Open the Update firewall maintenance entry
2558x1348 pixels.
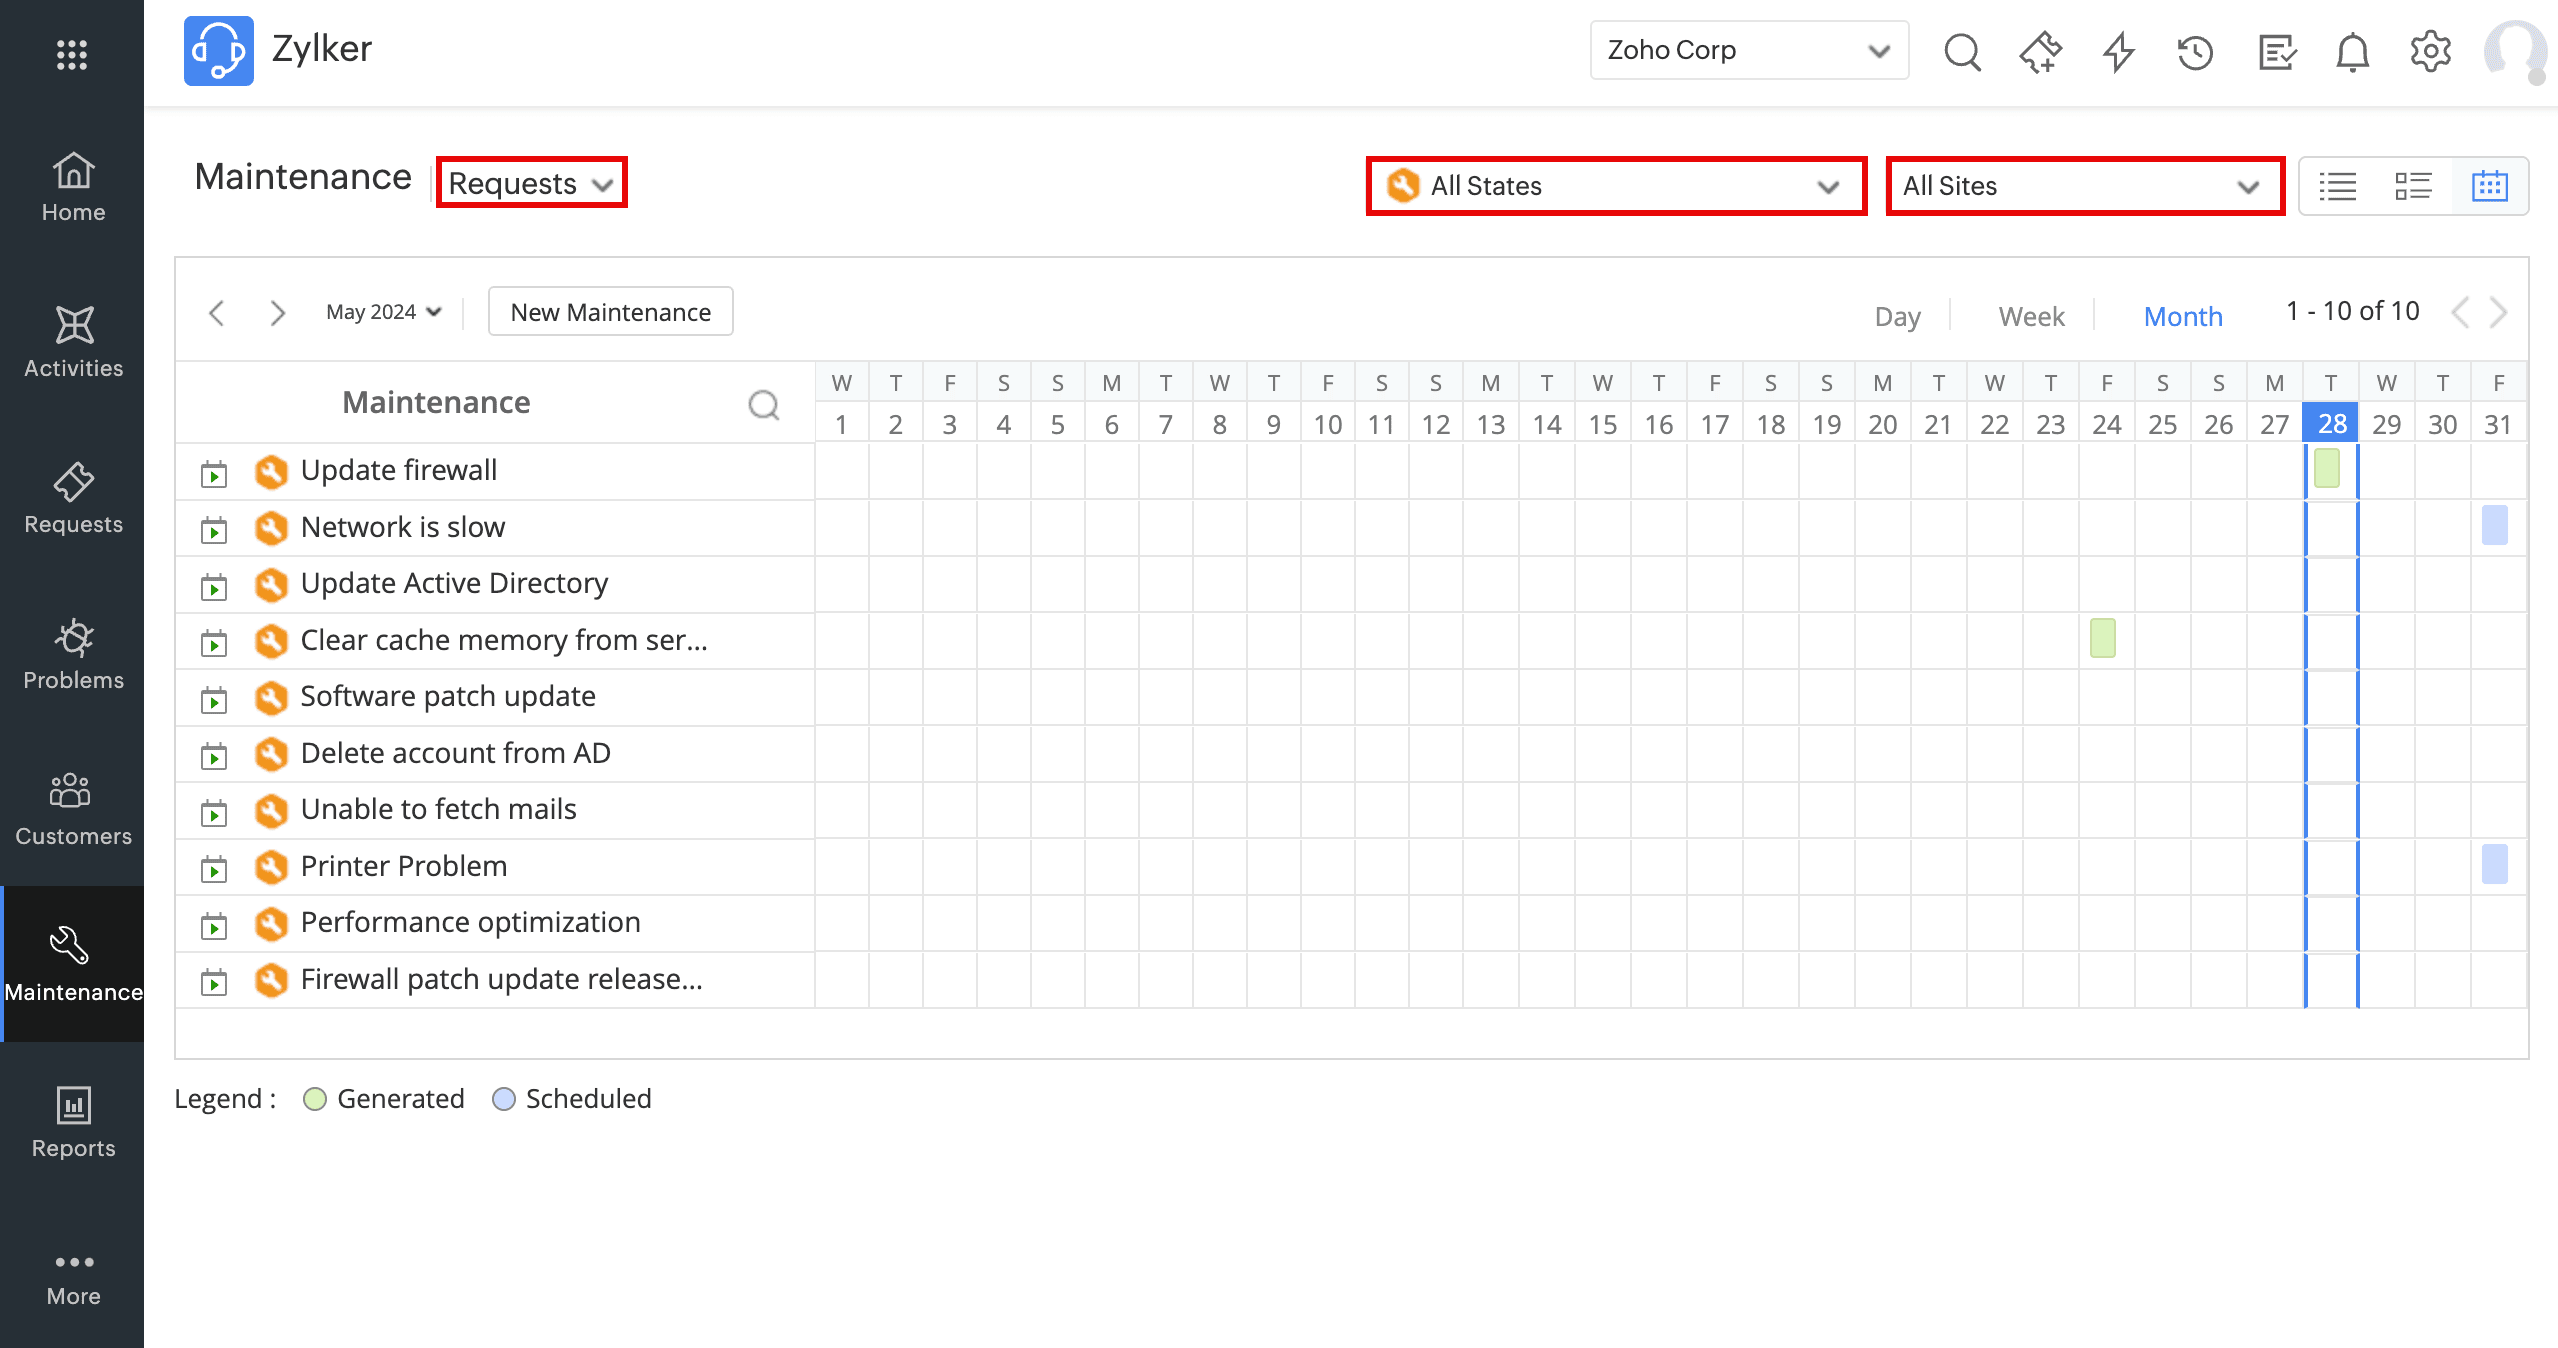coord(398,470)
